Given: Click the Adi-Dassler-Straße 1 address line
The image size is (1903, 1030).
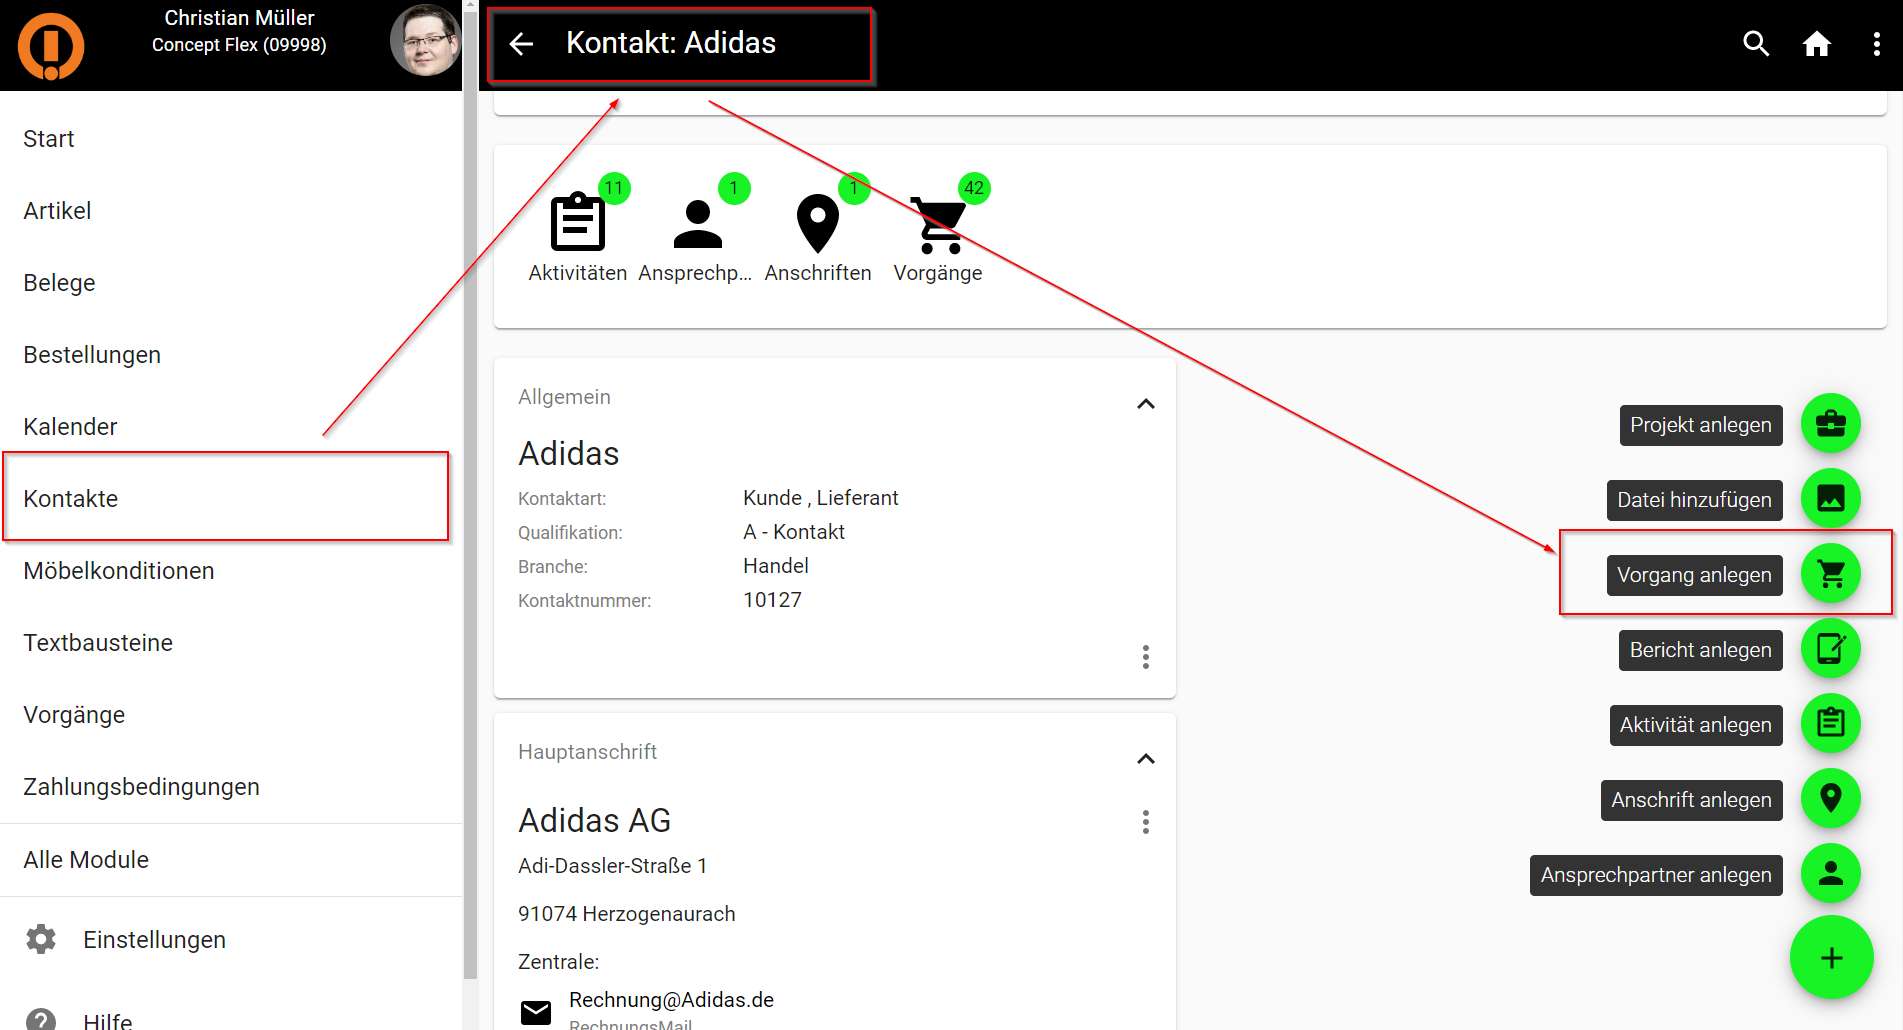Looking at the screenshot, I should click(x=612, y=866).
